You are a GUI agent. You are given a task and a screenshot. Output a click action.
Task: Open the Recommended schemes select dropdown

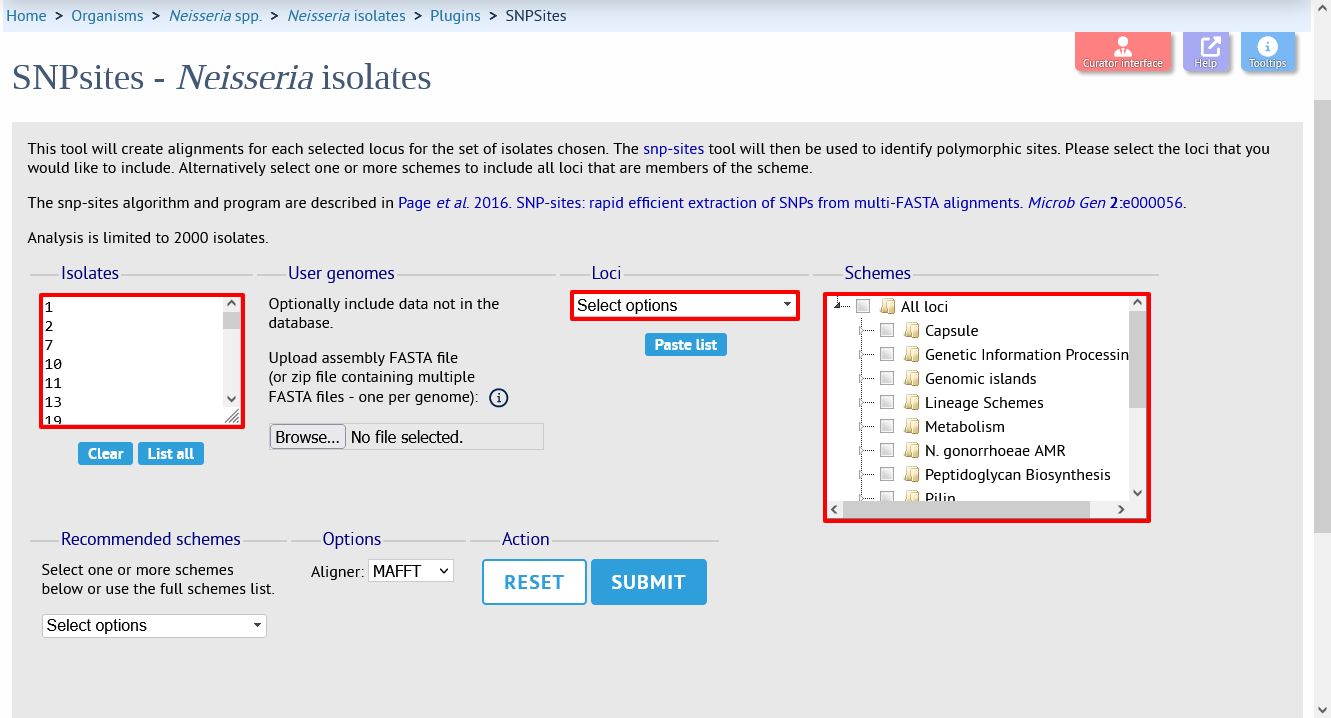point(154,625)
